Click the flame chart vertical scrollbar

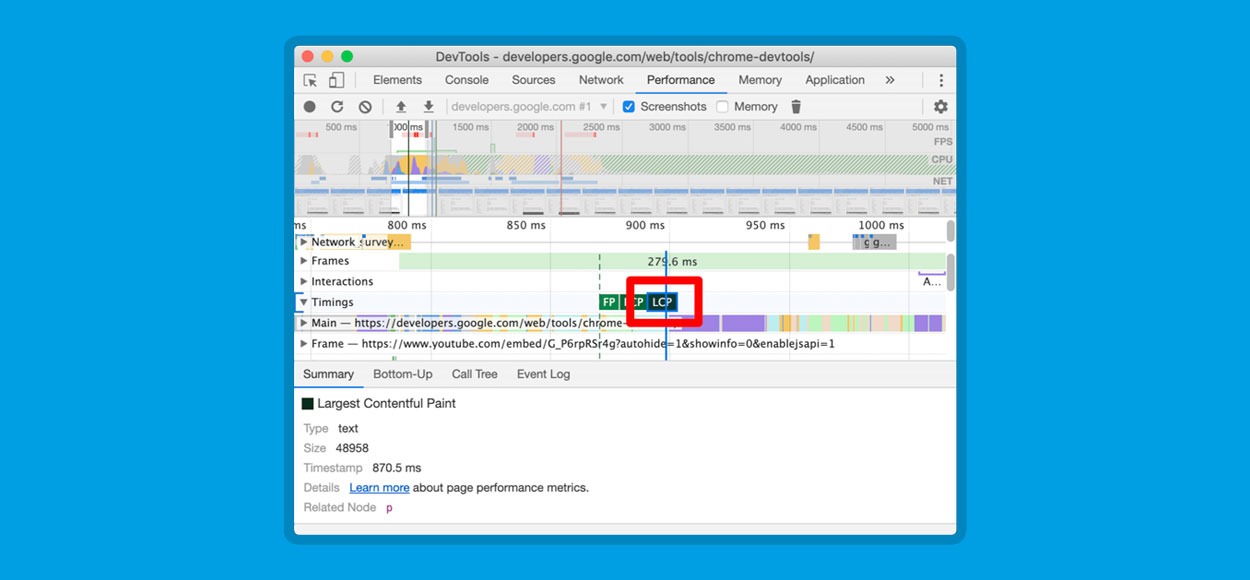(950, 270)
